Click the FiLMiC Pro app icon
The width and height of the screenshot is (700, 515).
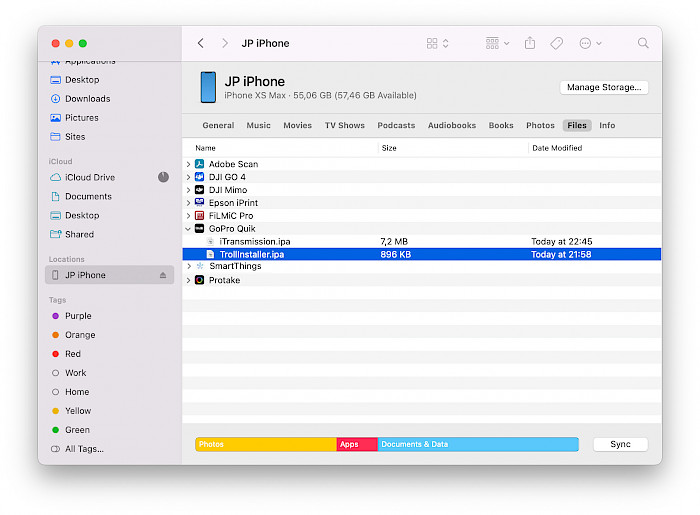(x=200, y=216)
